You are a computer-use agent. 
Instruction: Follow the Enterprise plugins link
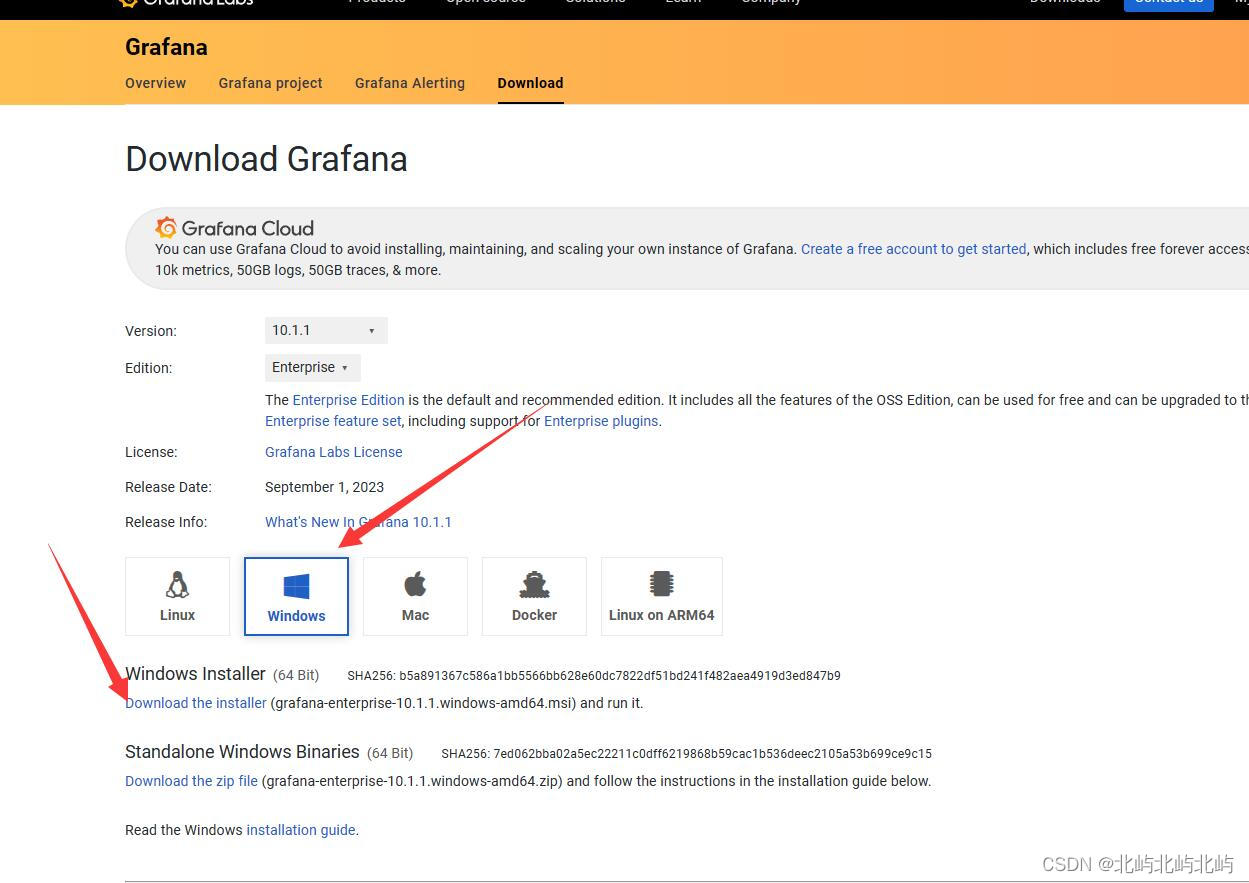pyautogui.click(x=601, y=422)
